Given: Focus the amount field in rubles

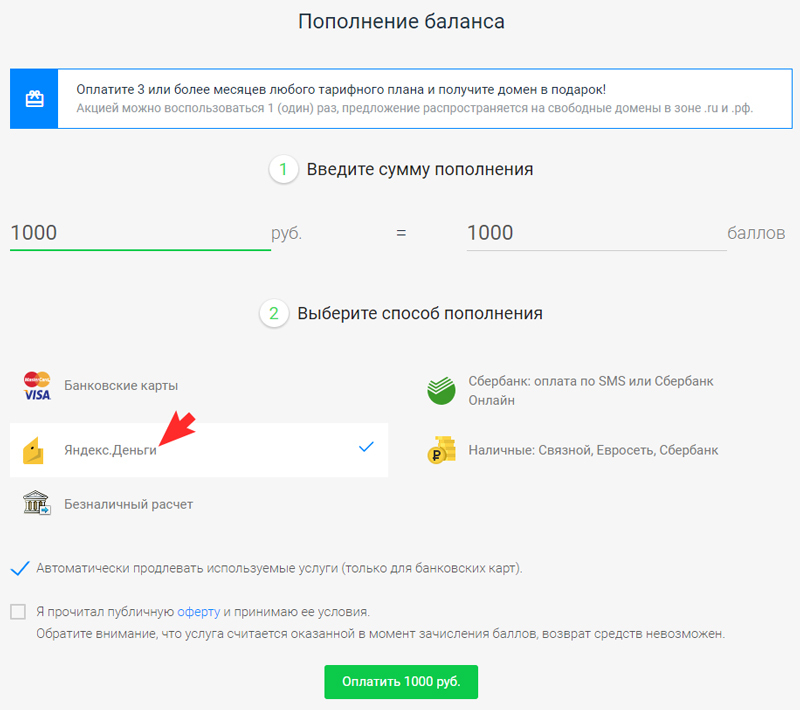Looking at the screenshot, I should click(140, 233).
